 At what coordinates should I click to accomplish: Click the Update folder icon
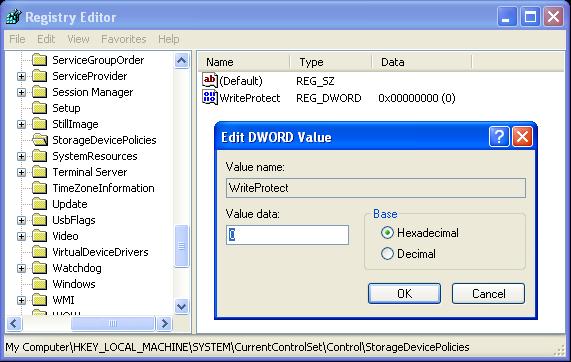39,204
